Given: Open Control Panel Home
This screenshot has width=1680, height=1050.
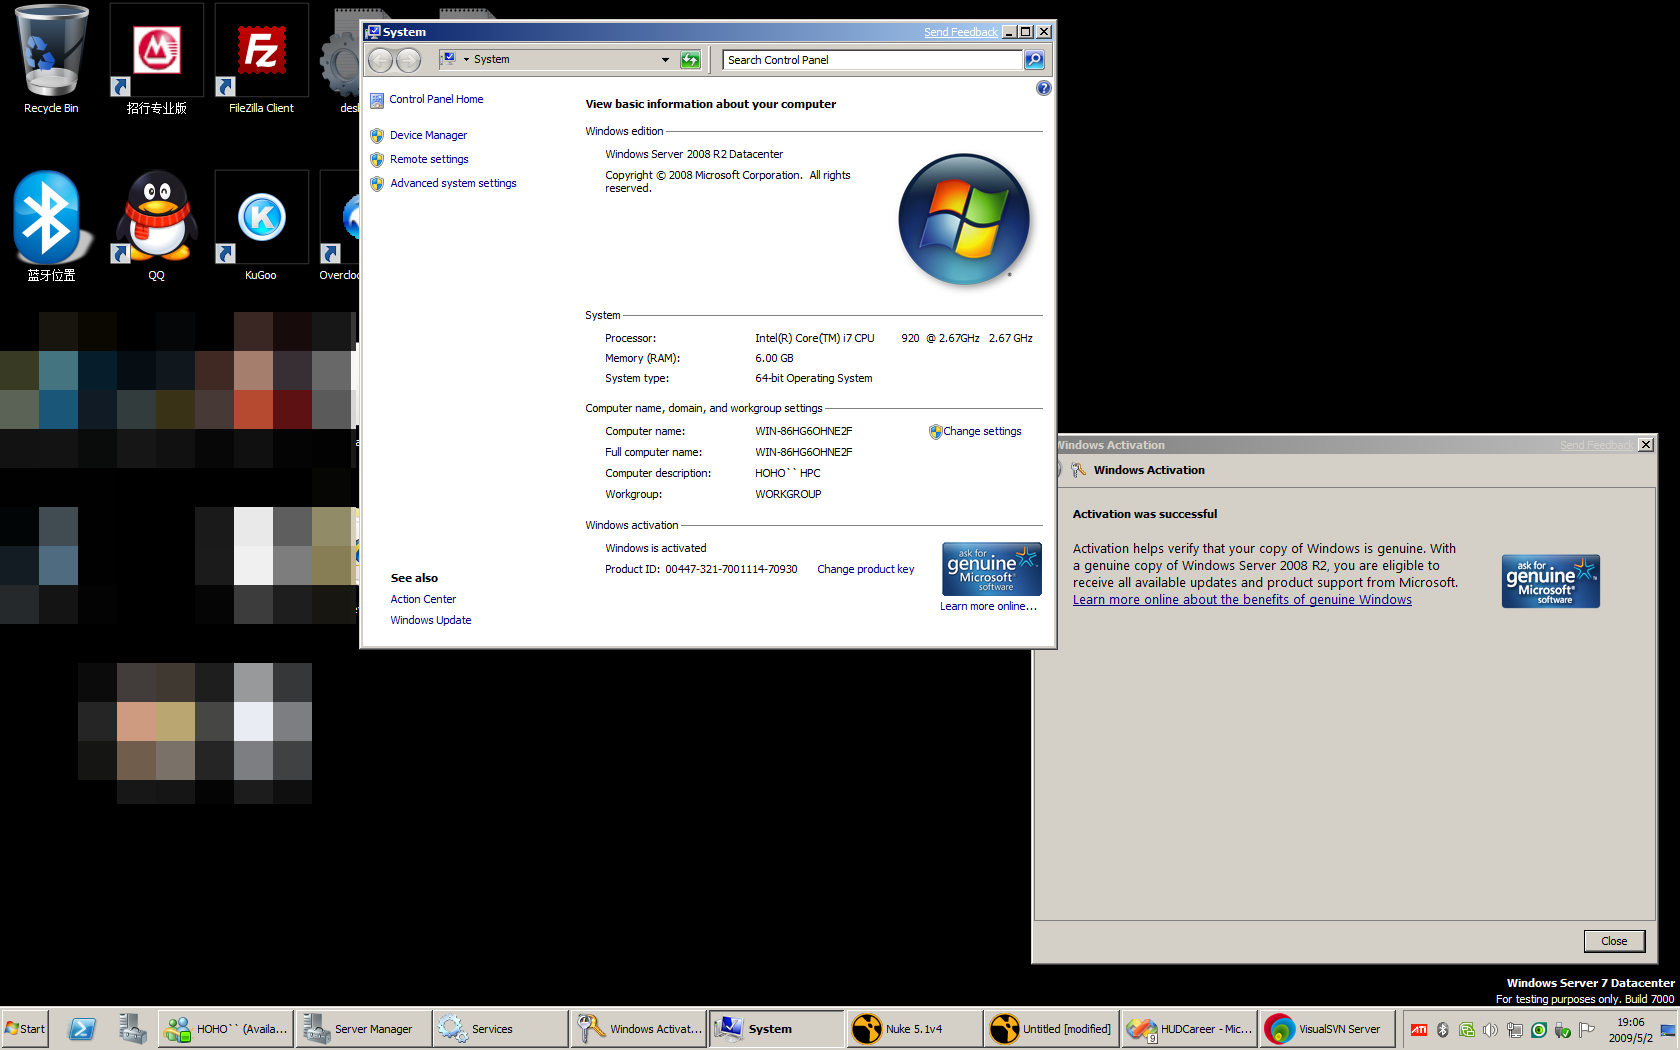Looking at the screenshot, I should [x=436, y=99].
